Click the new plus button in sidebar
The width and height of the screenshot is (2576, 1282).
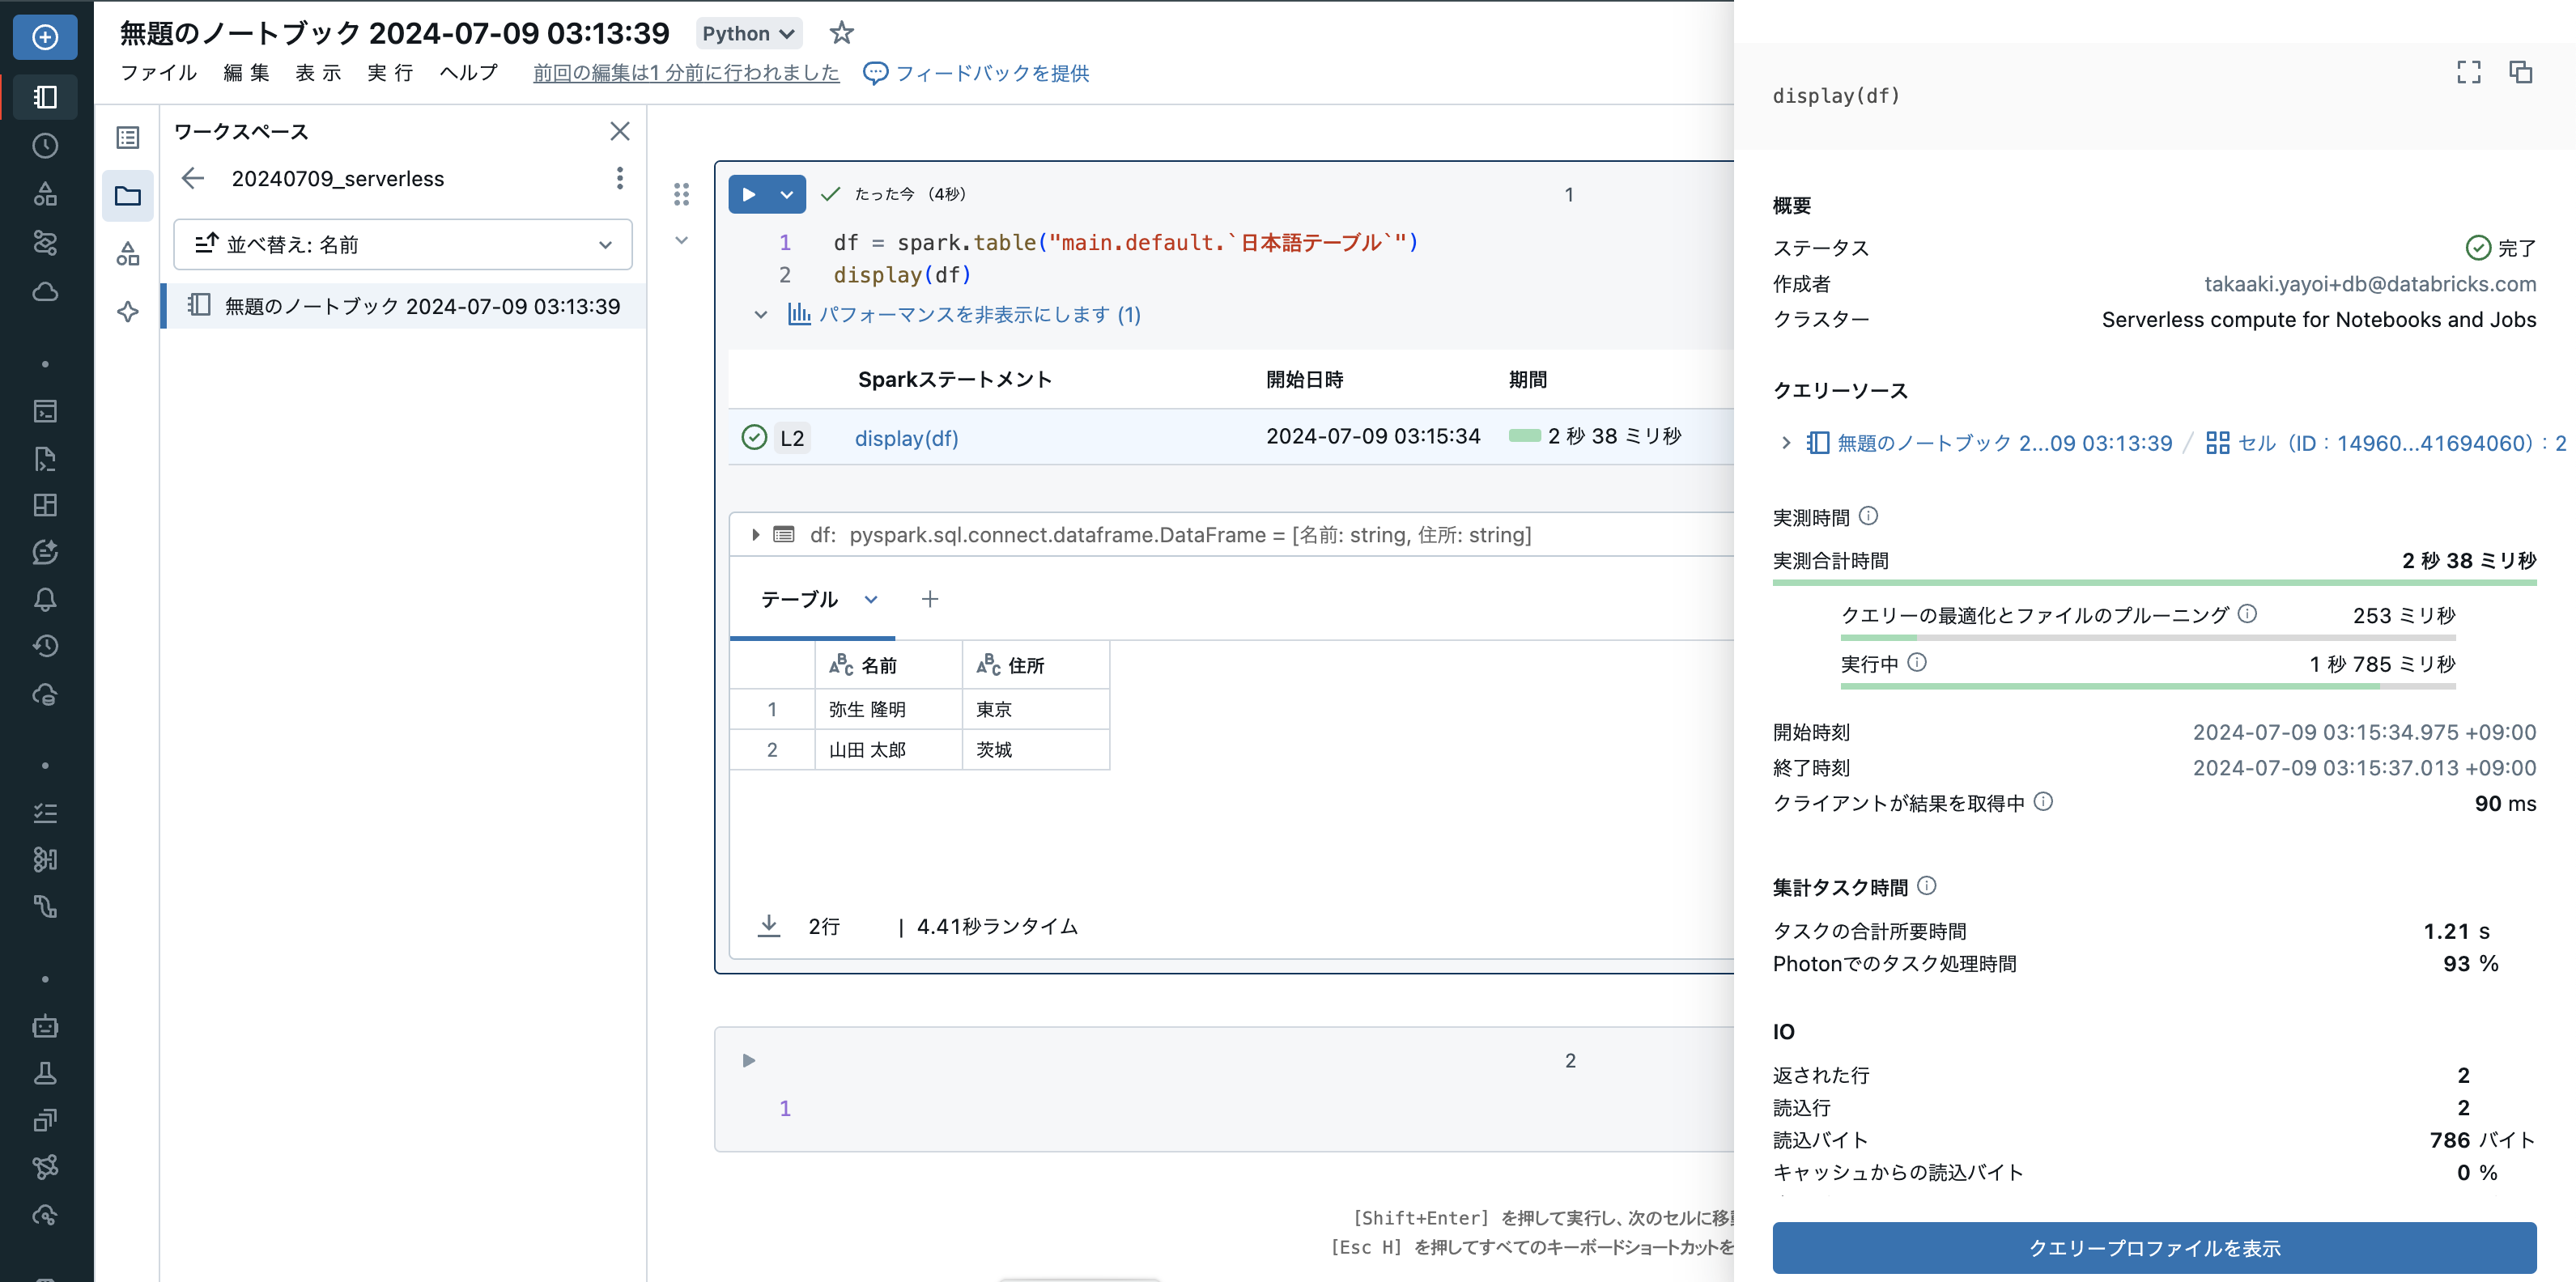pyautogui.click(x=45, y=37)
